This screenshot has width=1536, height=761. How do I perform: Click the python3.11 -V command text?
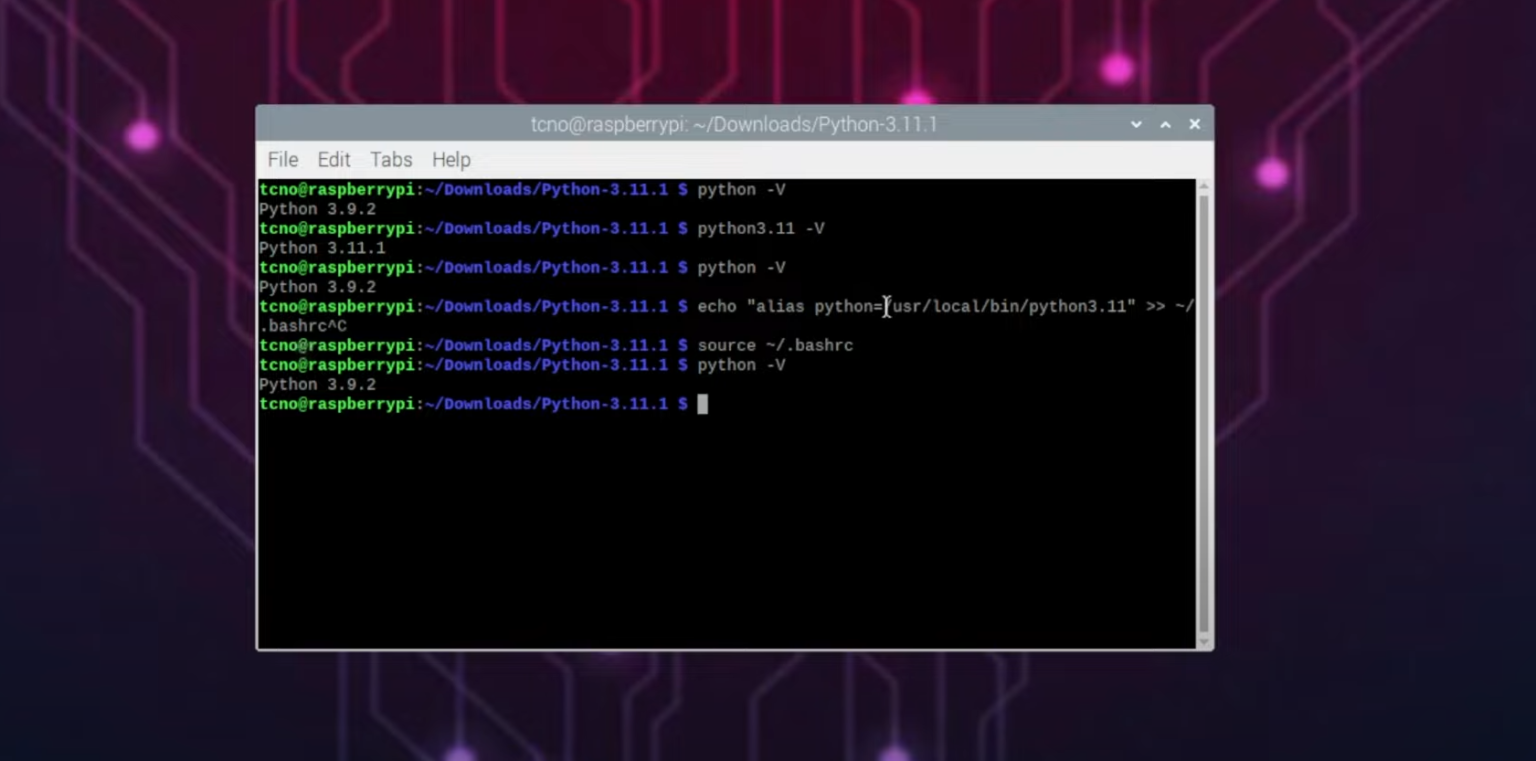760,228
